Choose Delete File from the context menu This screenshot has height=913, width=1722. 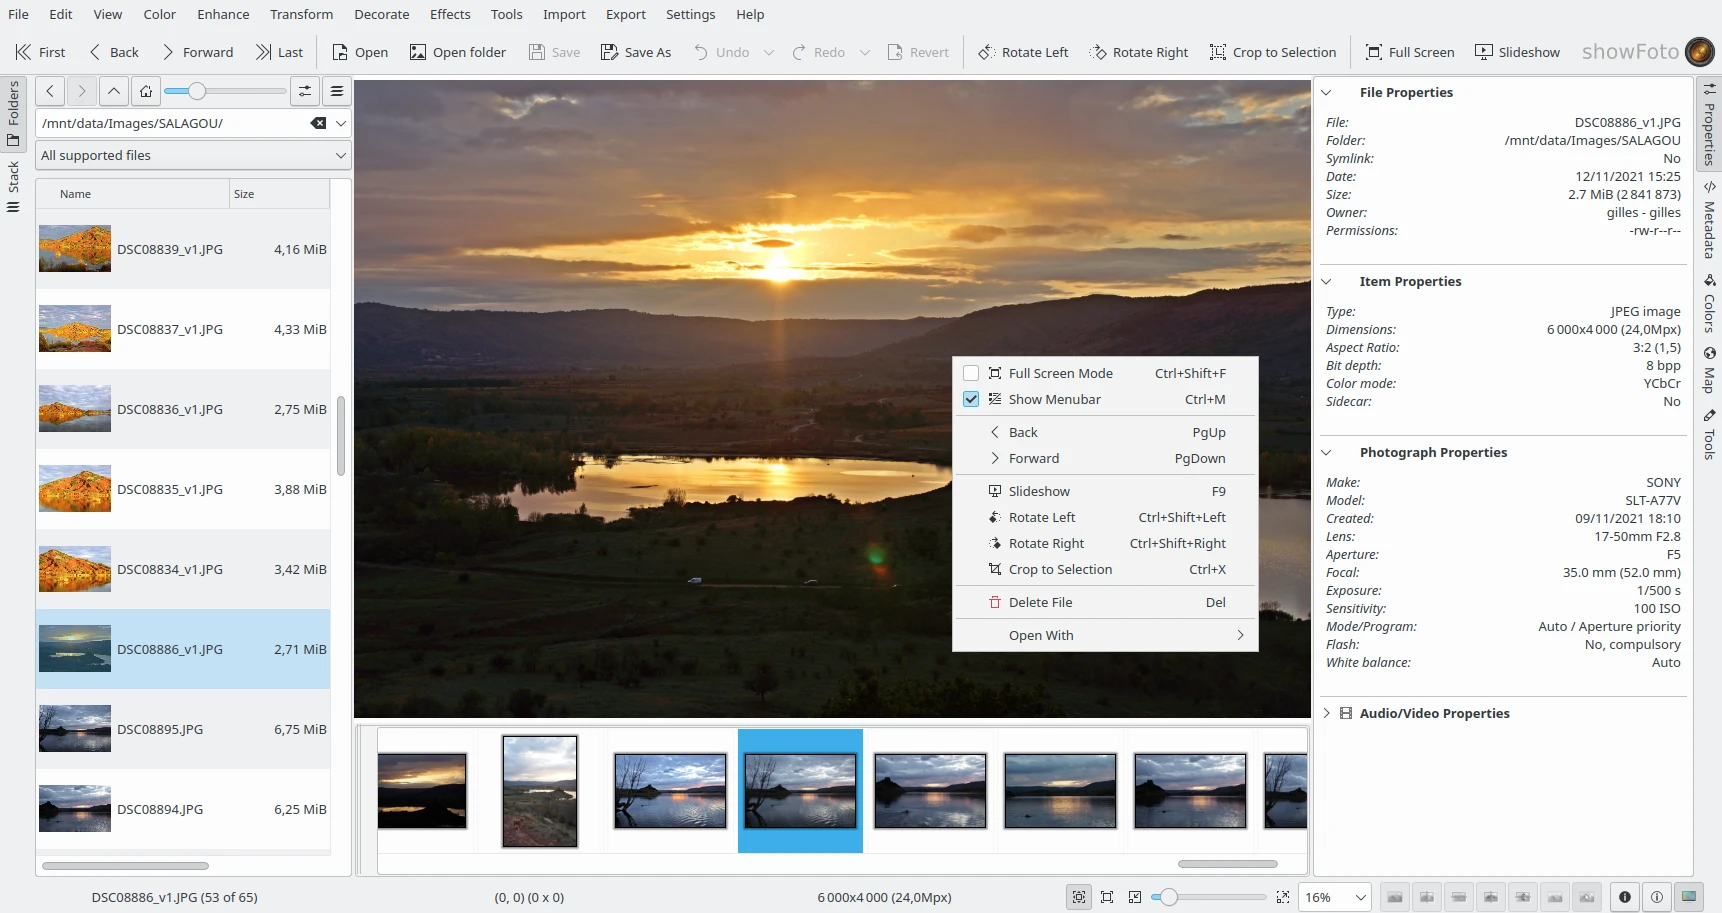click(1040, 602)
